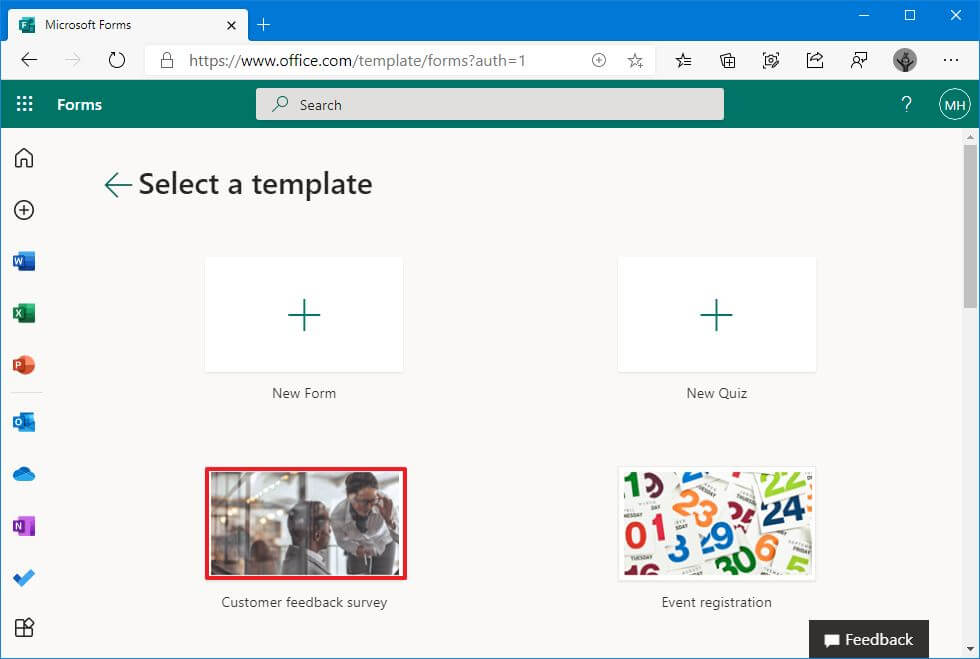Open OneDrive from the left sidebar
980x659 pixels.
coord(24,474)
